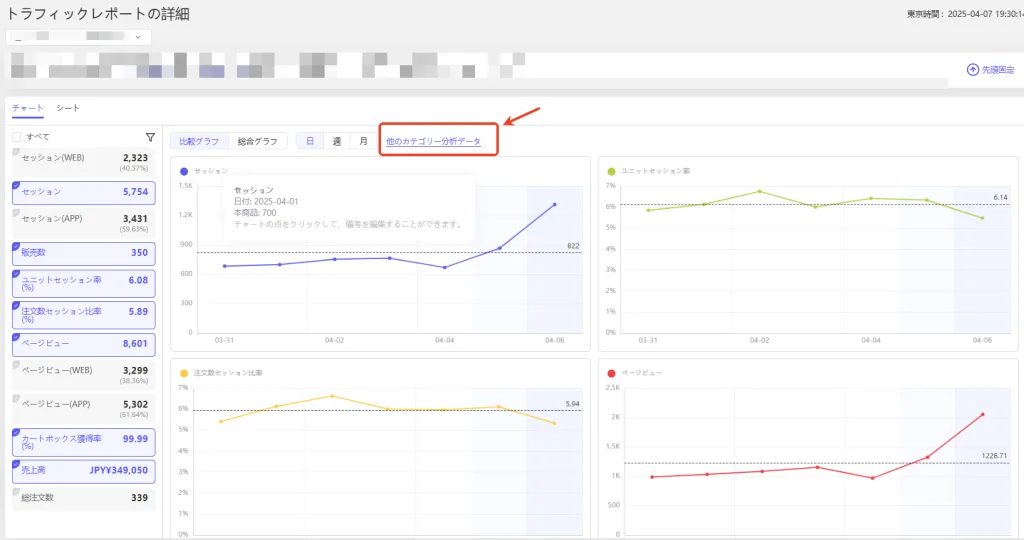The width and height of the screenshot is (1024, 540).
Task: Enable the セッション(WEB) metric
Action: (x=84, y=162)
